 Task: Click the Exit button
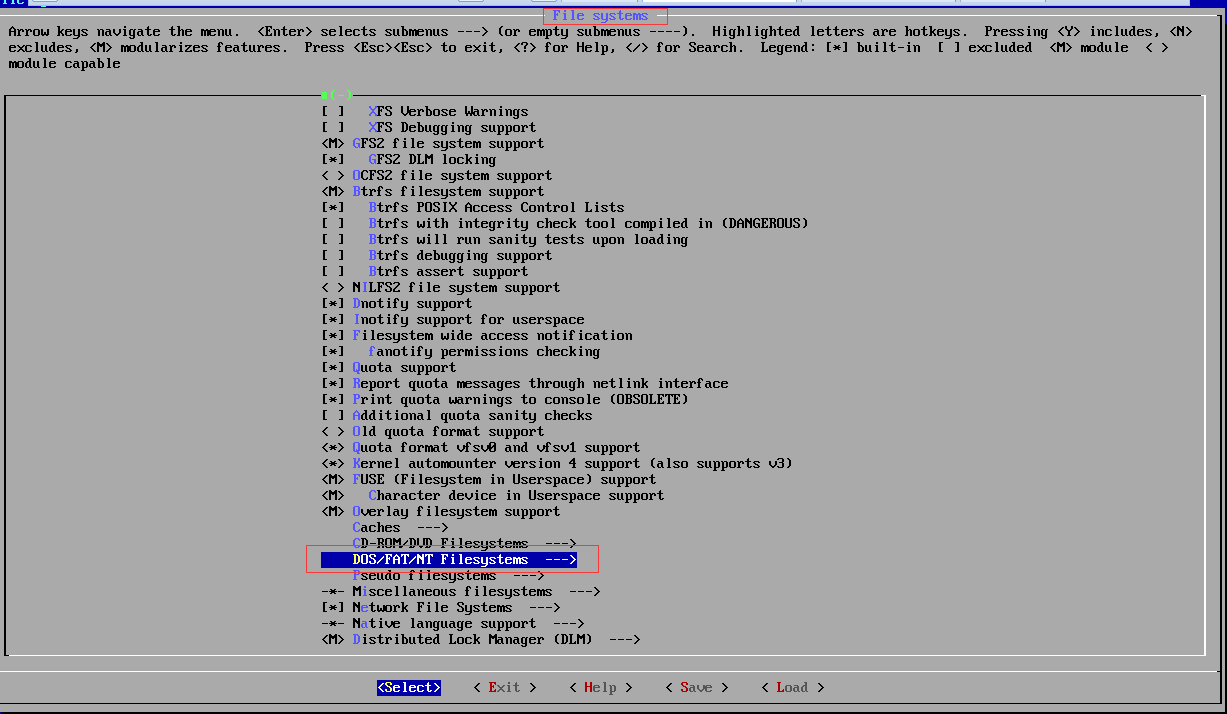(x=505, y=687)
